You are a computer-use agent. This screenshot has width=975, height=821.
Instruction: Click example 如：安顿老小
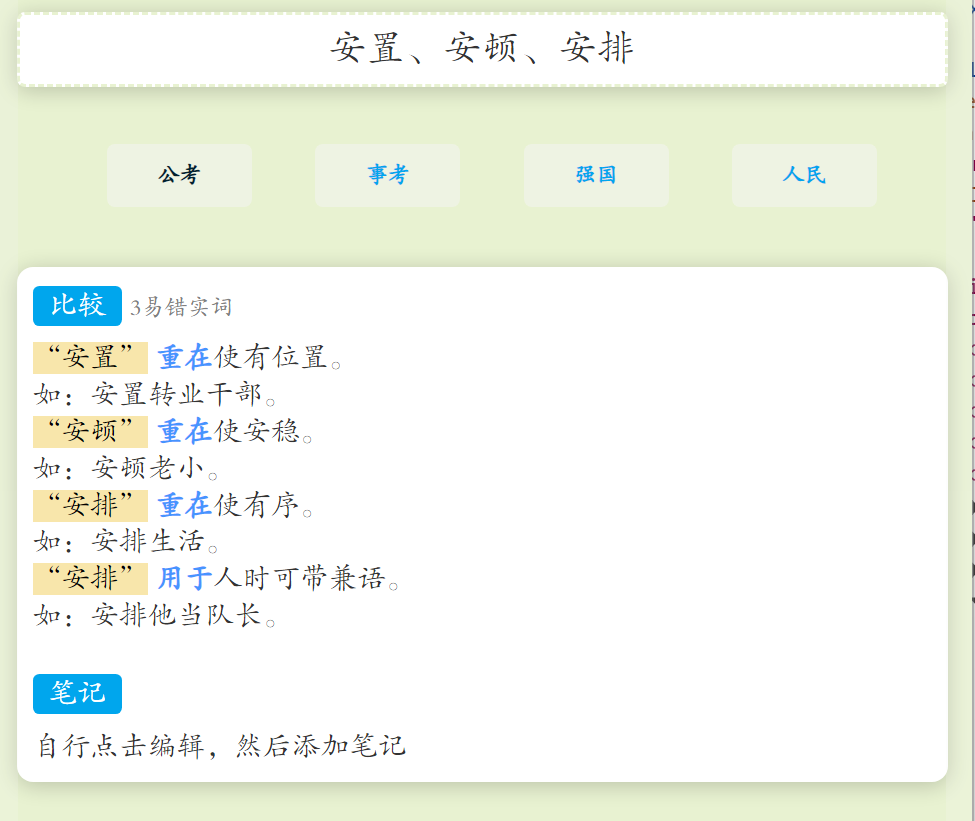[x=126, y=468]
